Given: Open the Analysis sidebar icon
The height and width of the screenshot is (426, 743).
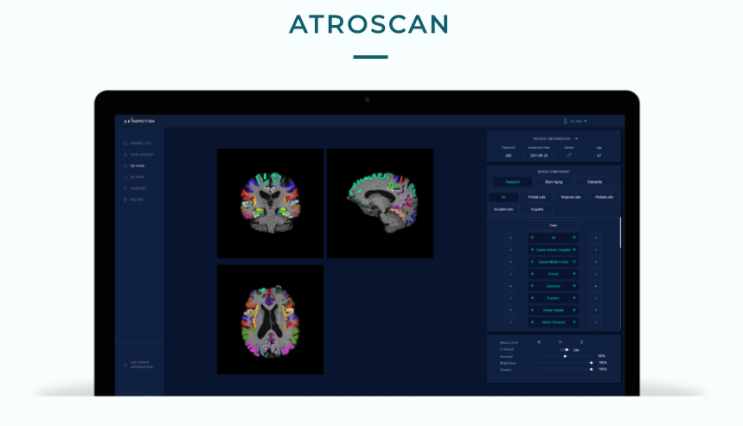Looking at the screenshot, I should [x=125, y=189].
